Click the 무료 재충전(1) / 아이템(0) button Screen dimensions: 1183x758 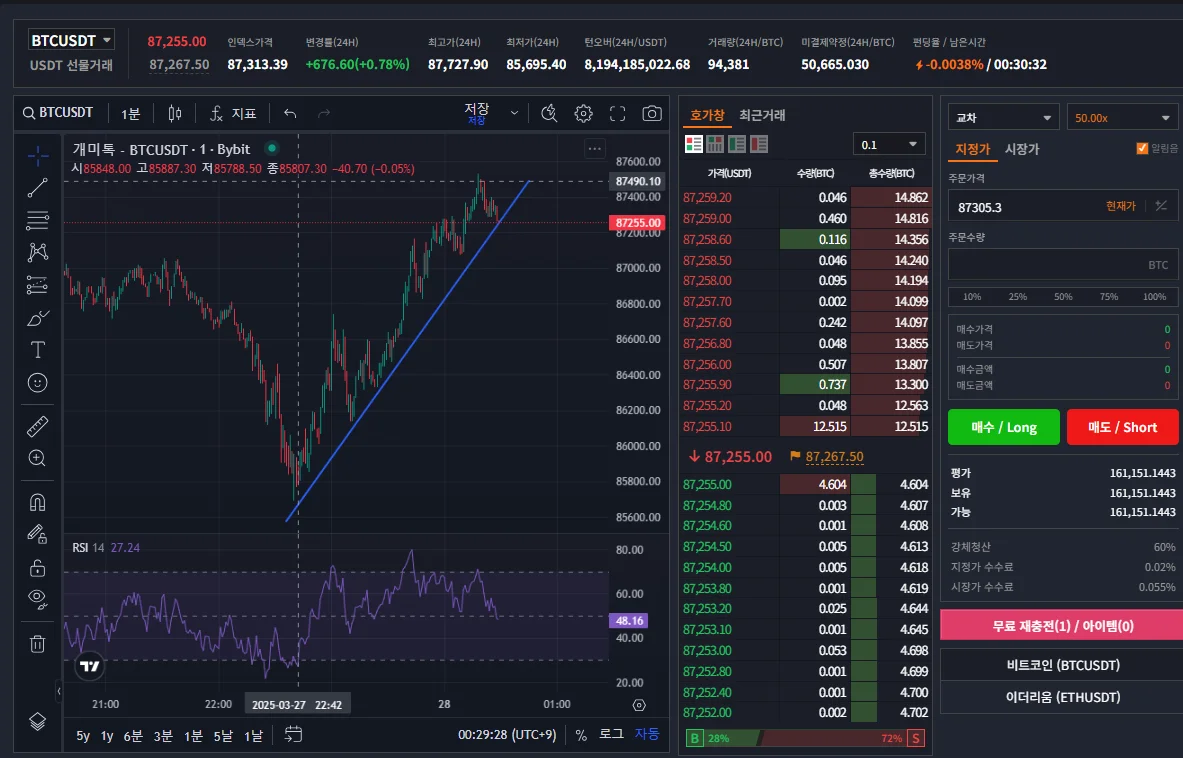tap(1062, 626)
